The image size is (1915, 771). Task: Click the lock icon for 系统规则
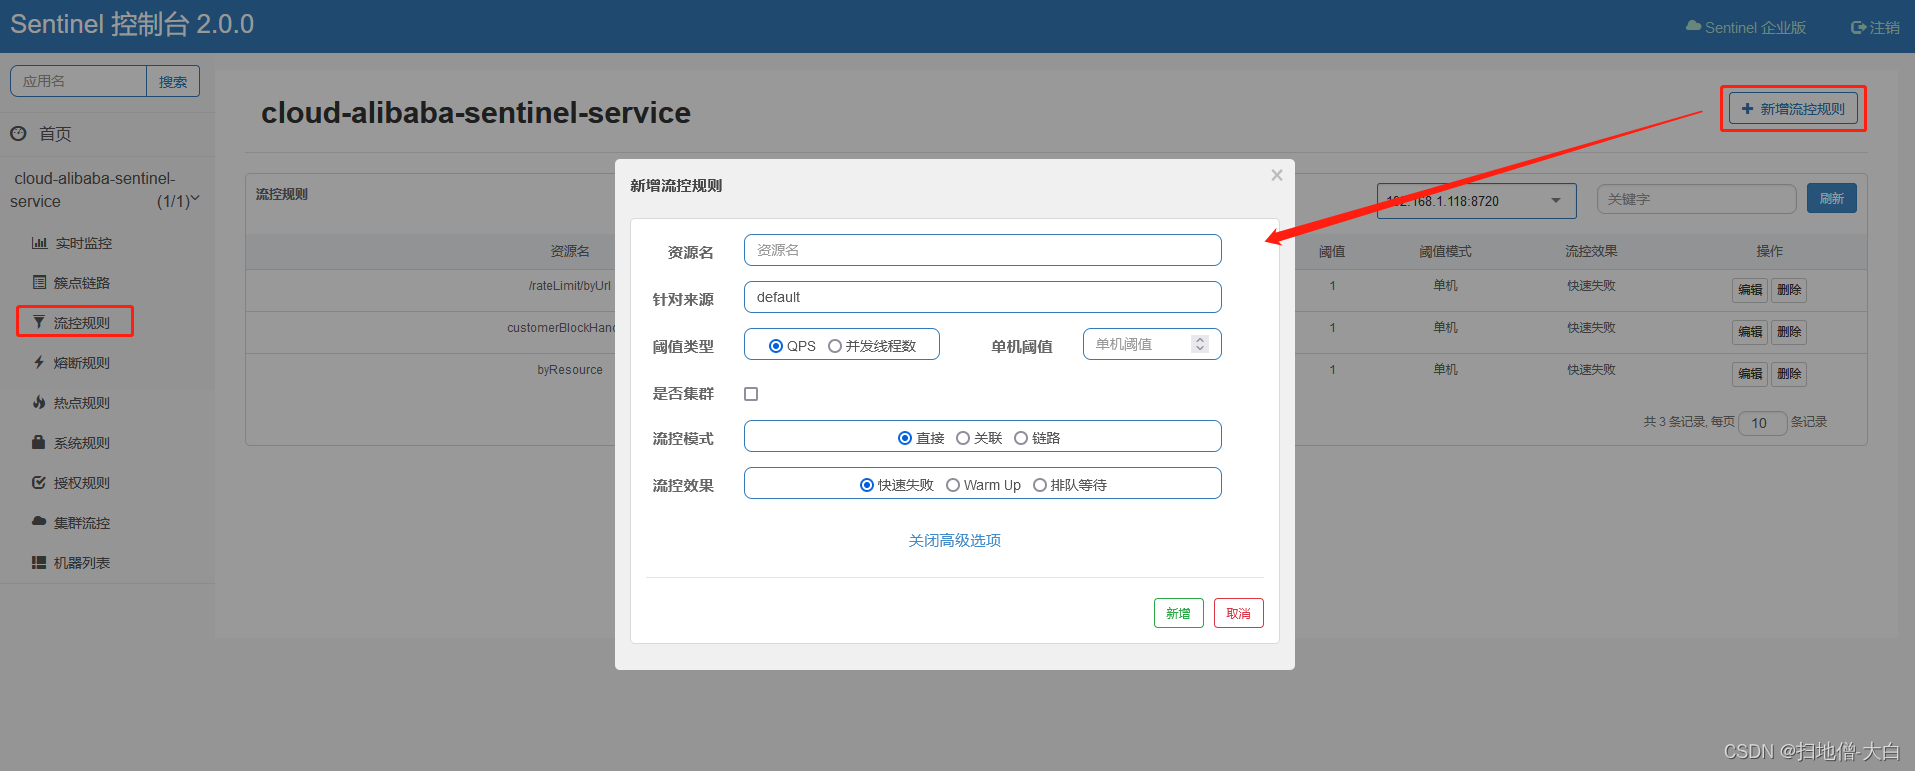[39, 442]
